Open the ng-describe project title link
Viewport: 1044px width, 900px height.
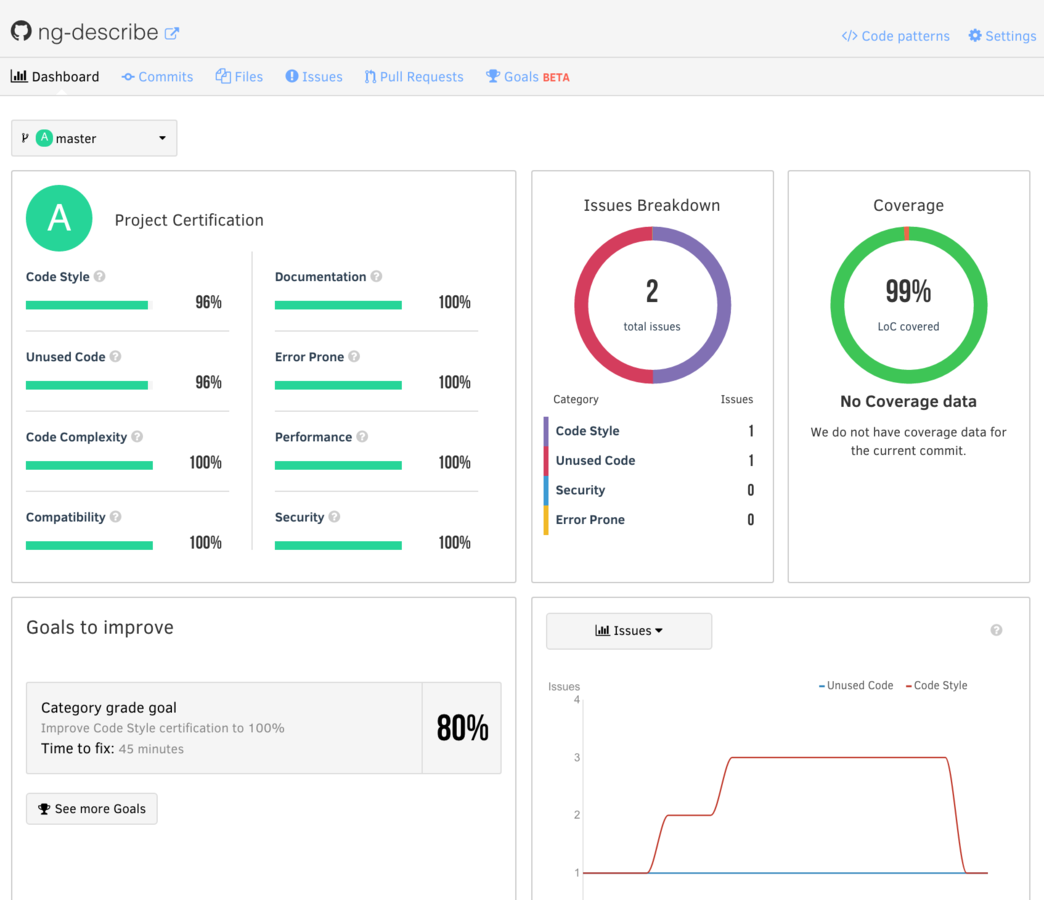click(98, 32)
